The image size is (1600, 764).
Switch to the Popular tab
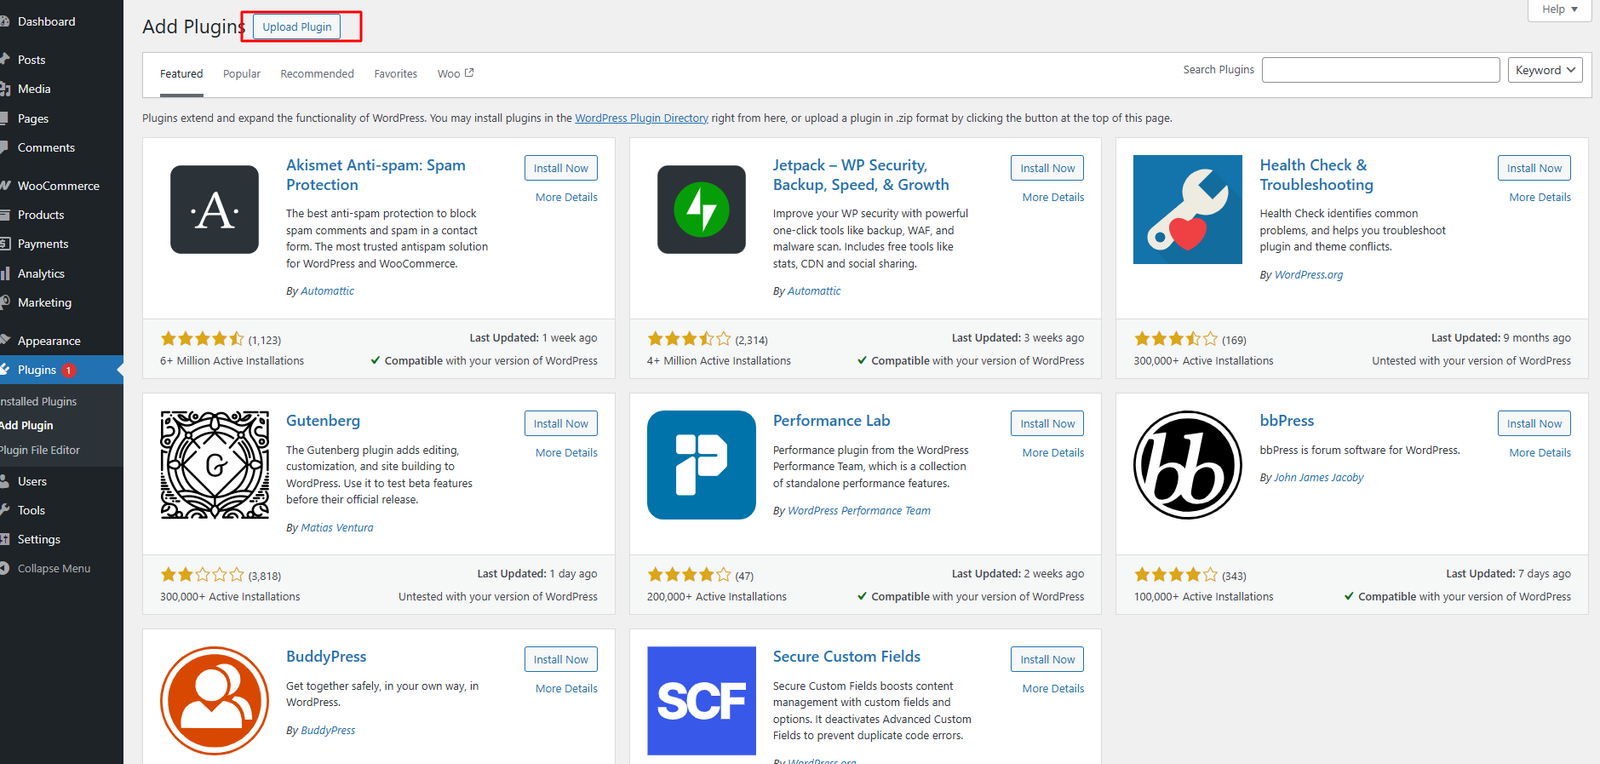pos(241,74)
